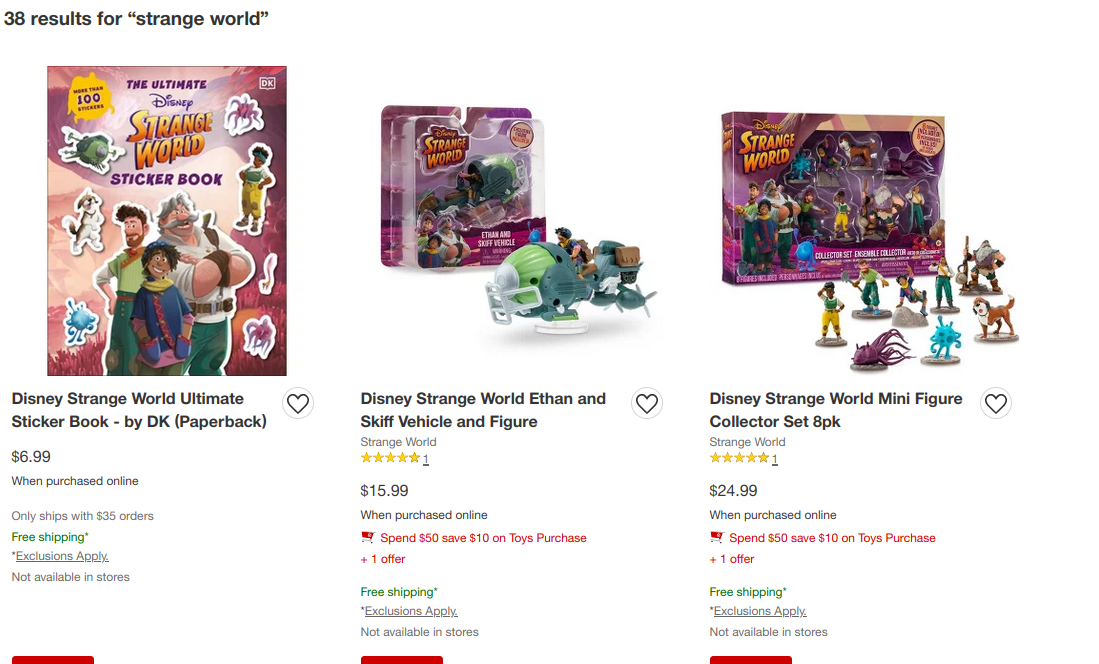The image size is (1099, 664).
Task: Expand '+ 1 offer' under Mini Figure Collector Set
Action: (x=732, y=559)
